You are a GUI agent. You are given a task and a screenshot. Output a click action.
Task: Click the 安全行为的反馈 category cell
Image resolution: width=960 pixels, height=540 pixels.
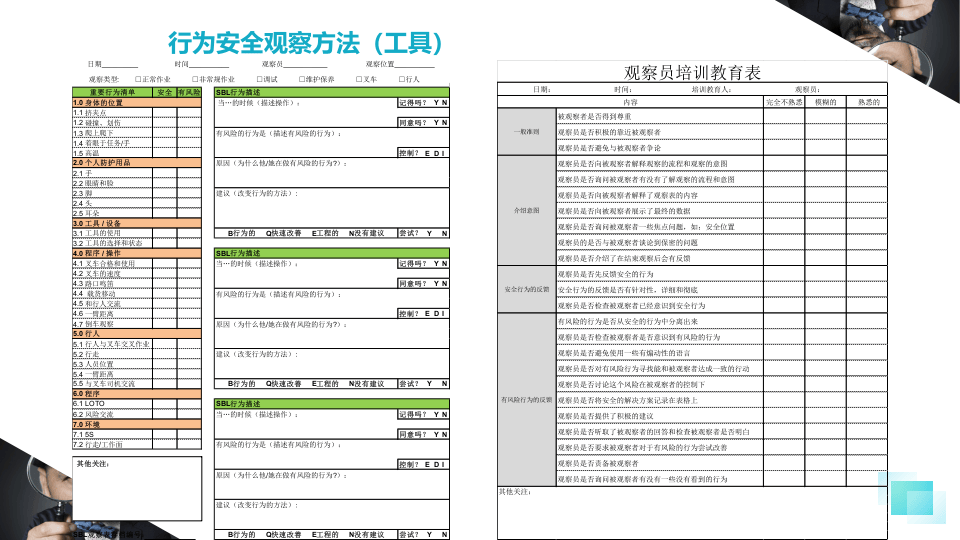pyautogui.click(x=527, y=289)
